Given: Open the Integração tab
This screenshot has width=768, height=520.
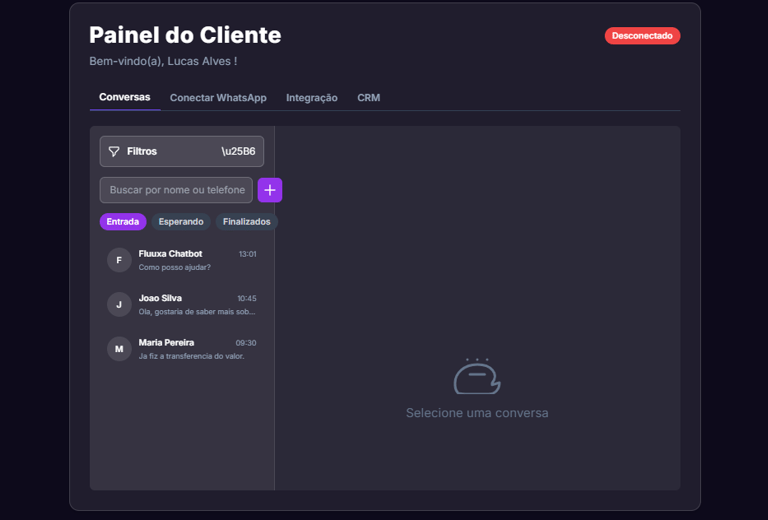Looking at the screenshot, I should tap(312, 97).
